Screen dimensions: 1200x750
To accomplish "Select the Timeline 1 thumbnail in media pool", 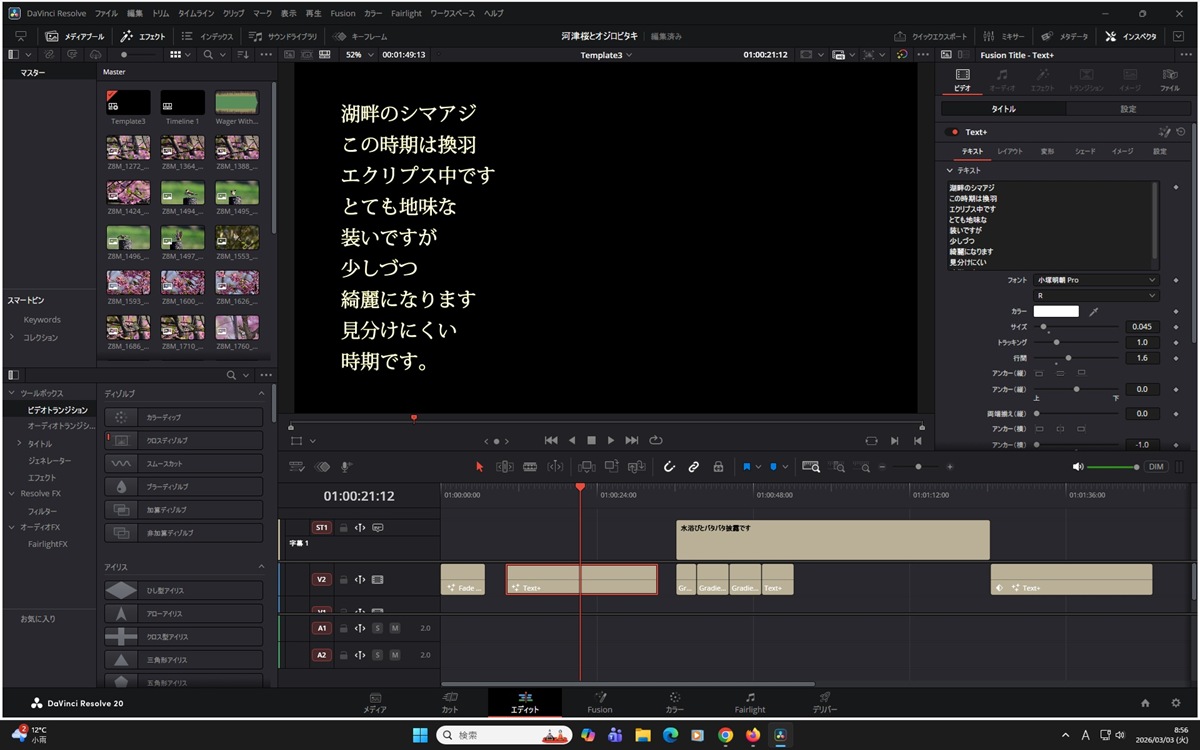I will (182, 104).
